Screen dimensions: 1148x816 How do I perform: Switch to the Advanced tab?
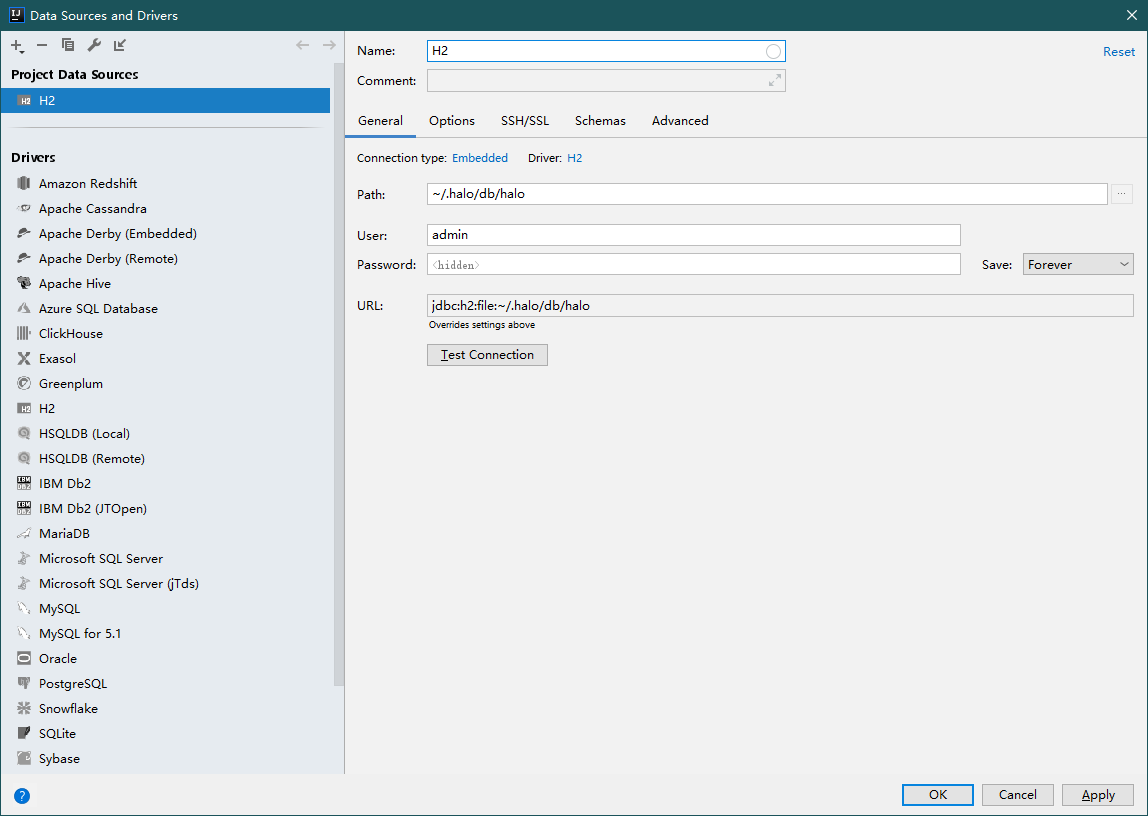point(680,121)
